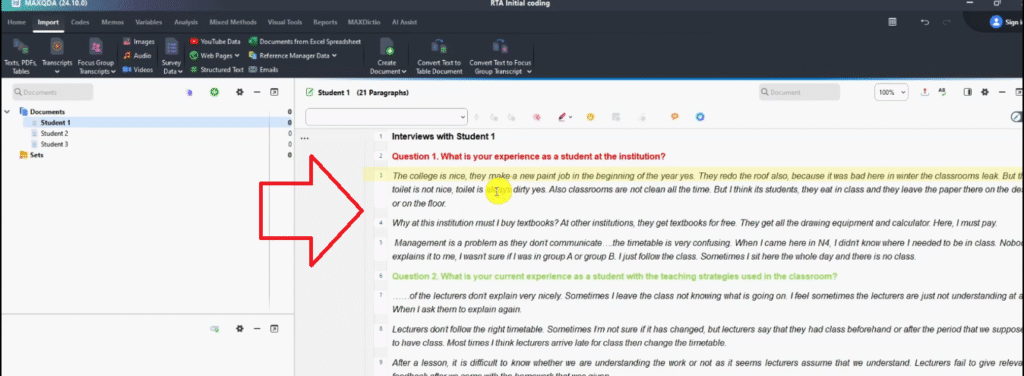Click the emoticode smiley icon

tap(590, 117)
